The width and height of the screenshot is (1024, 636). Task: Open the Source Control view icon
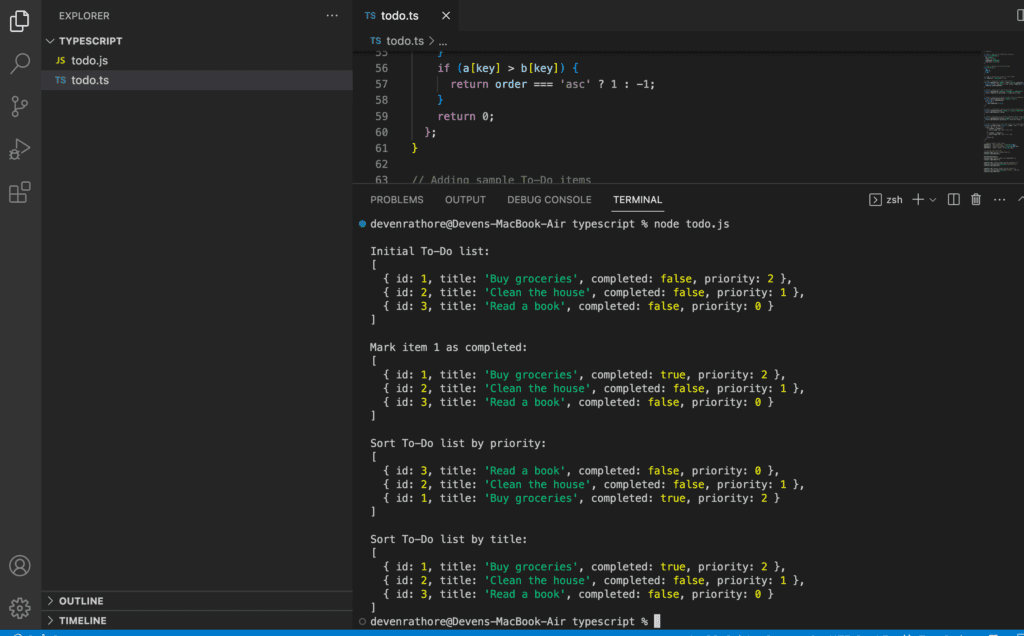[20, 106]
